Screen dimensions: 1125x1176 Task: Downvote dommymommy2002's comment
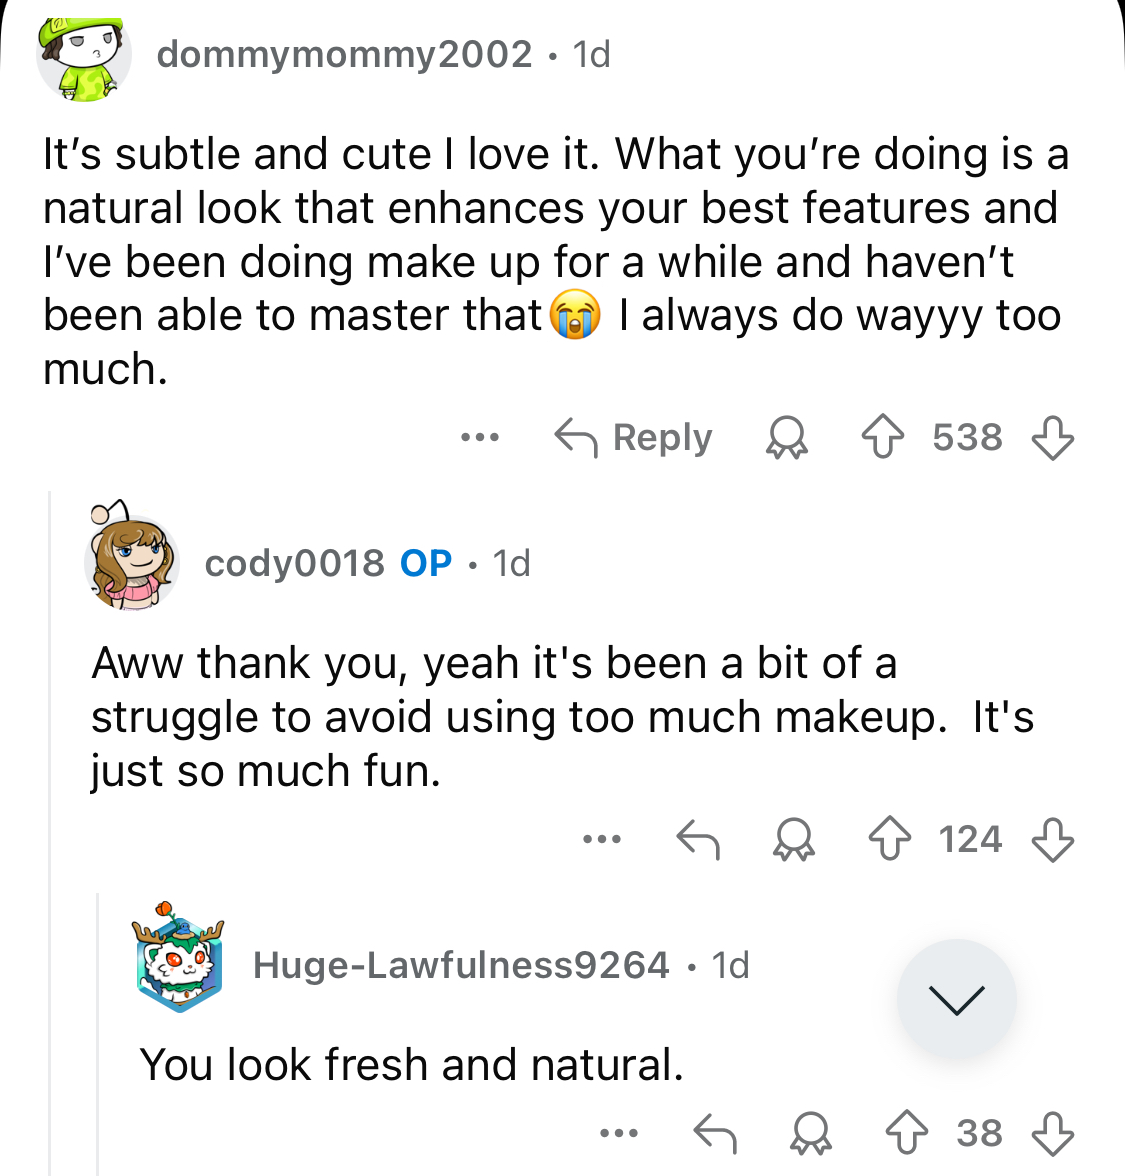coord(1052,438)
